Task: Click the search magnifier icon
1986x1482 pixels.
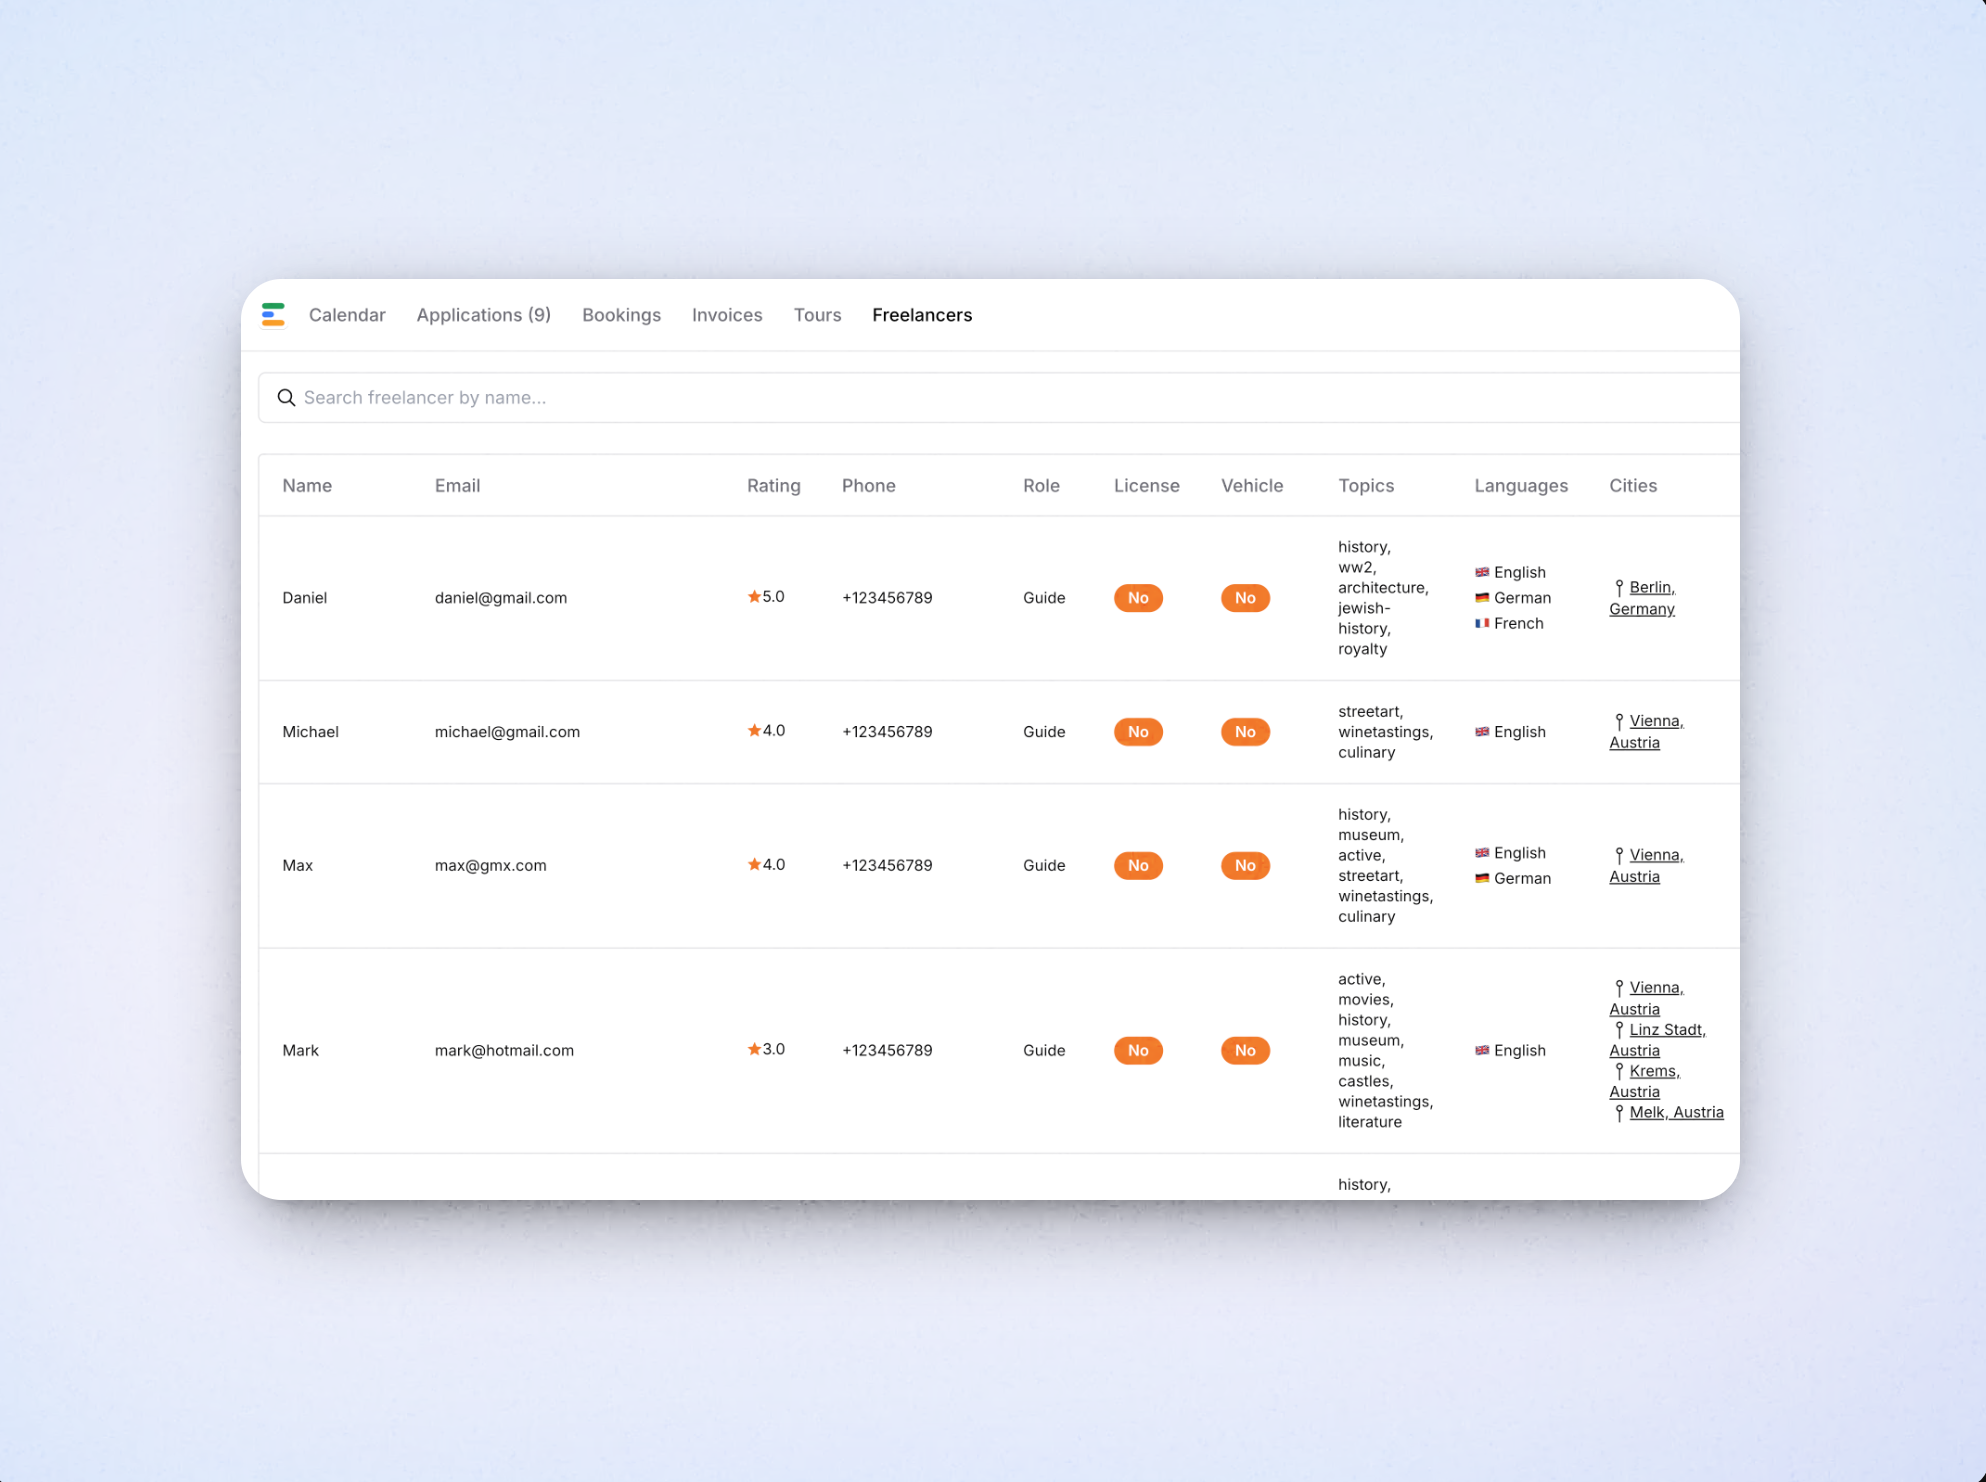Action: coord(287,397)
